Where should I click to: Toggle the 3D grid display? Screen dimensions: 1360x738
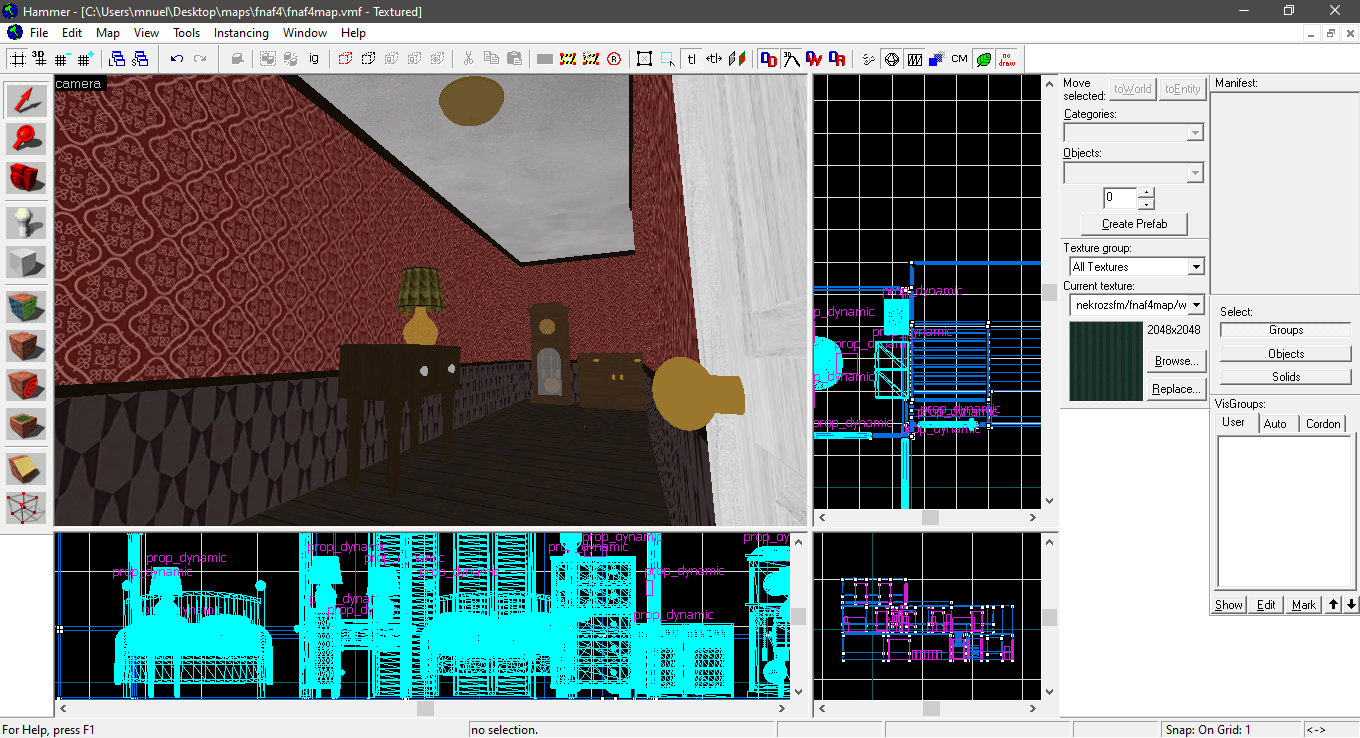pyautogui.click(x=40, y=59)
